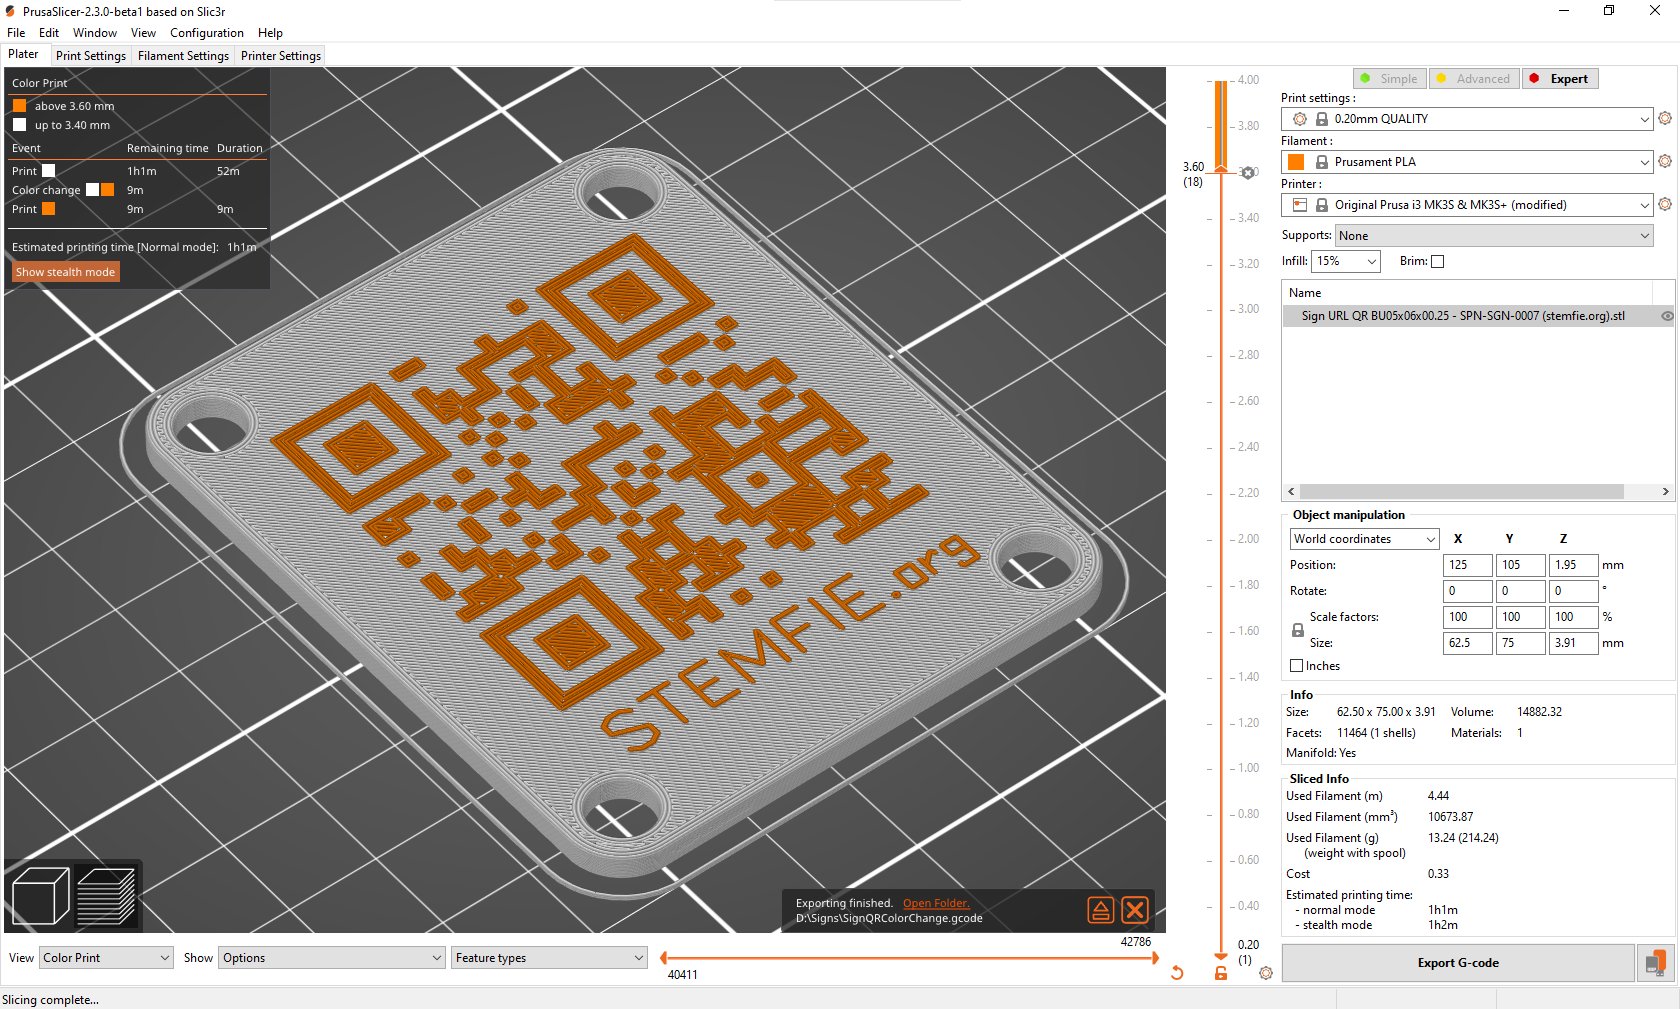The height and width of the screenshot is (1009, 1680).
Task: Select Simple mode
Action: click(1390, 79)
